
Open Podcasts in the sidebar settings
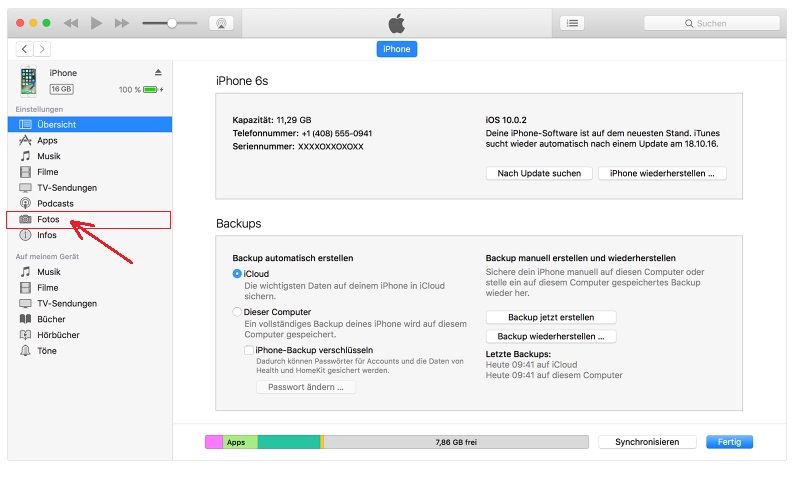pyautogui.click(x=55, y=204)
